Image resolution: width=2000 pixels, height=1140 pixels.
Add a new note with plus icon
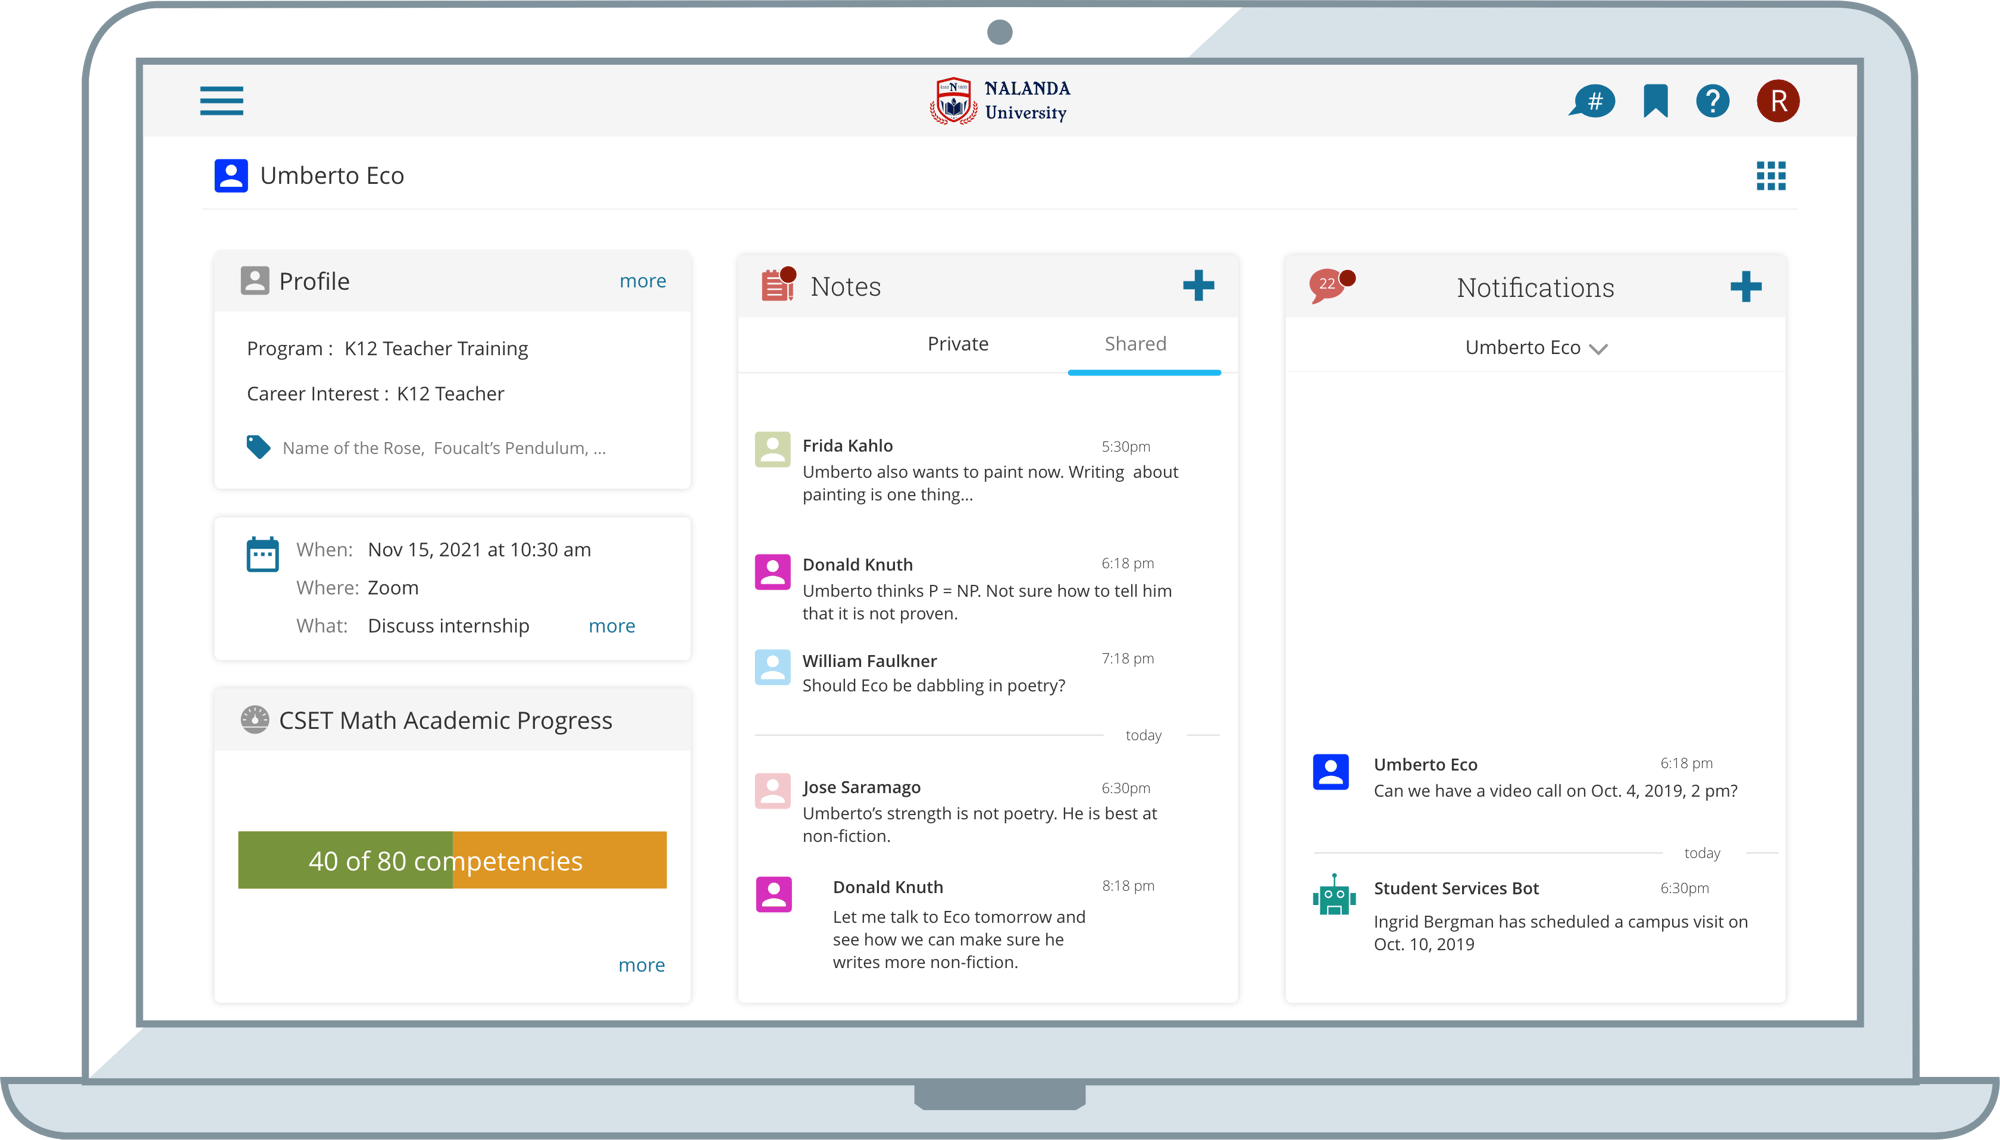1198,286
